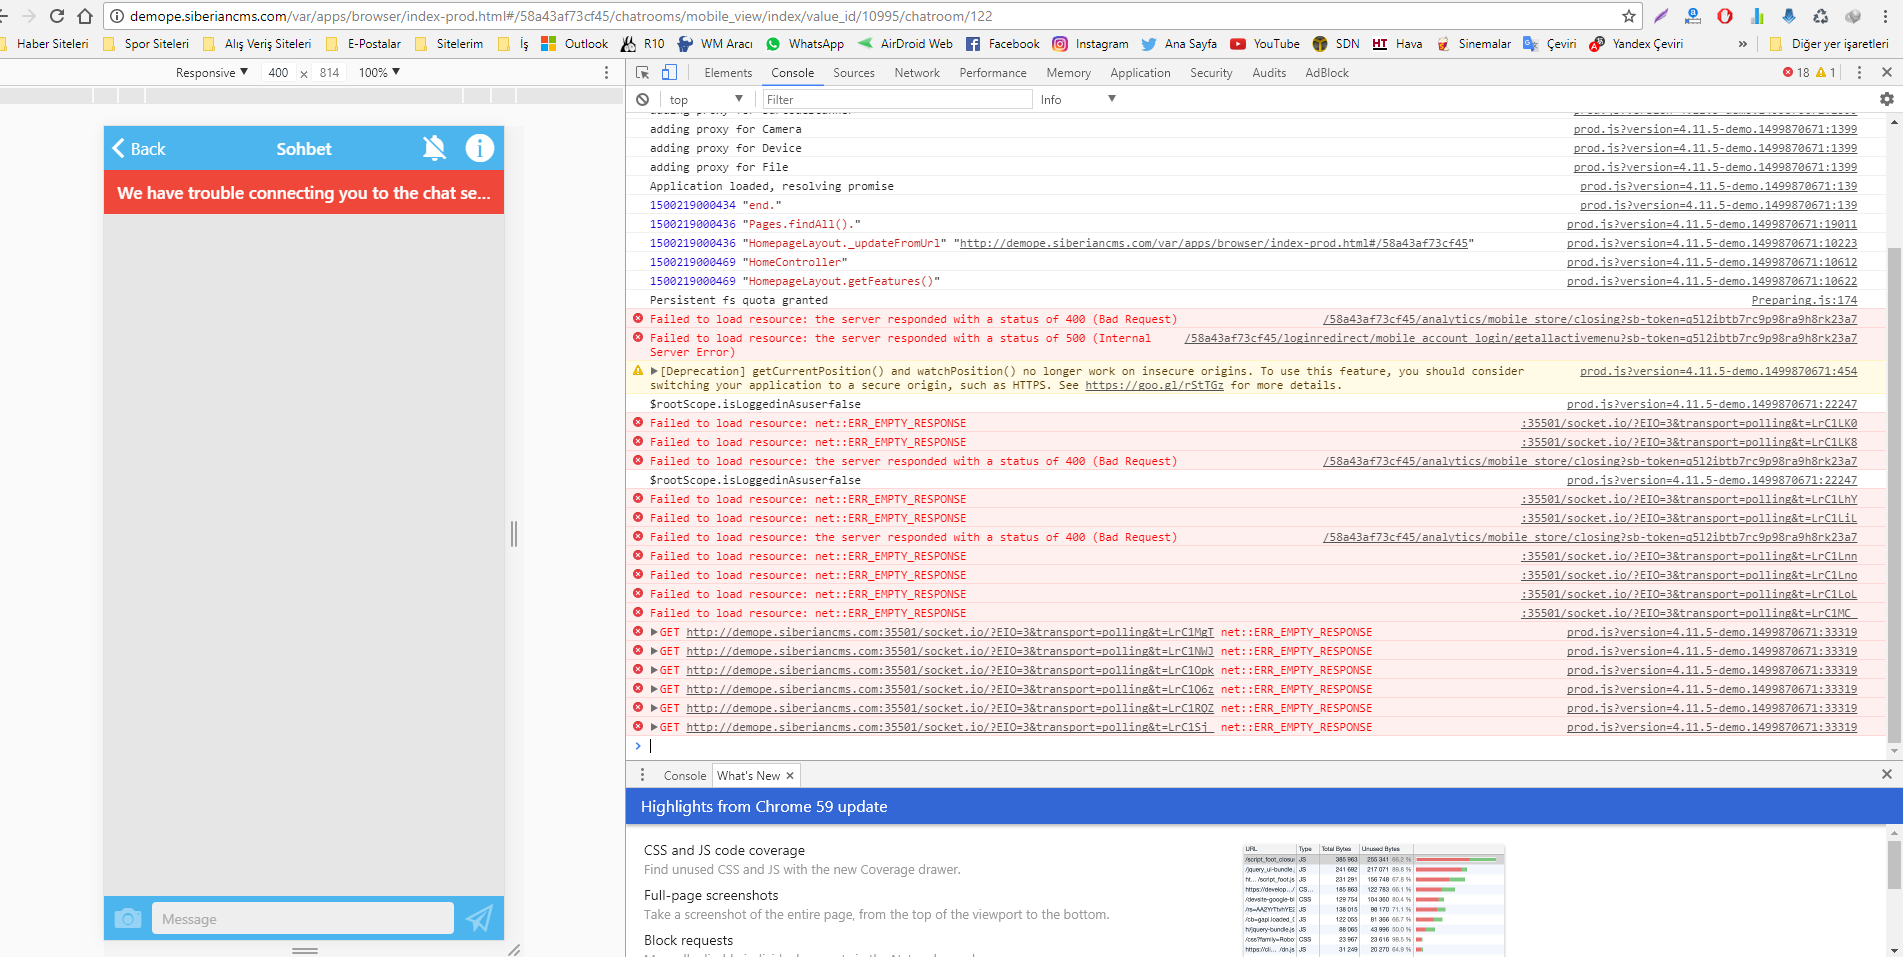Switch to the Network panel tab
Image resolution: width=1903 pixels, height=957 pixels.
coord(916,72)
